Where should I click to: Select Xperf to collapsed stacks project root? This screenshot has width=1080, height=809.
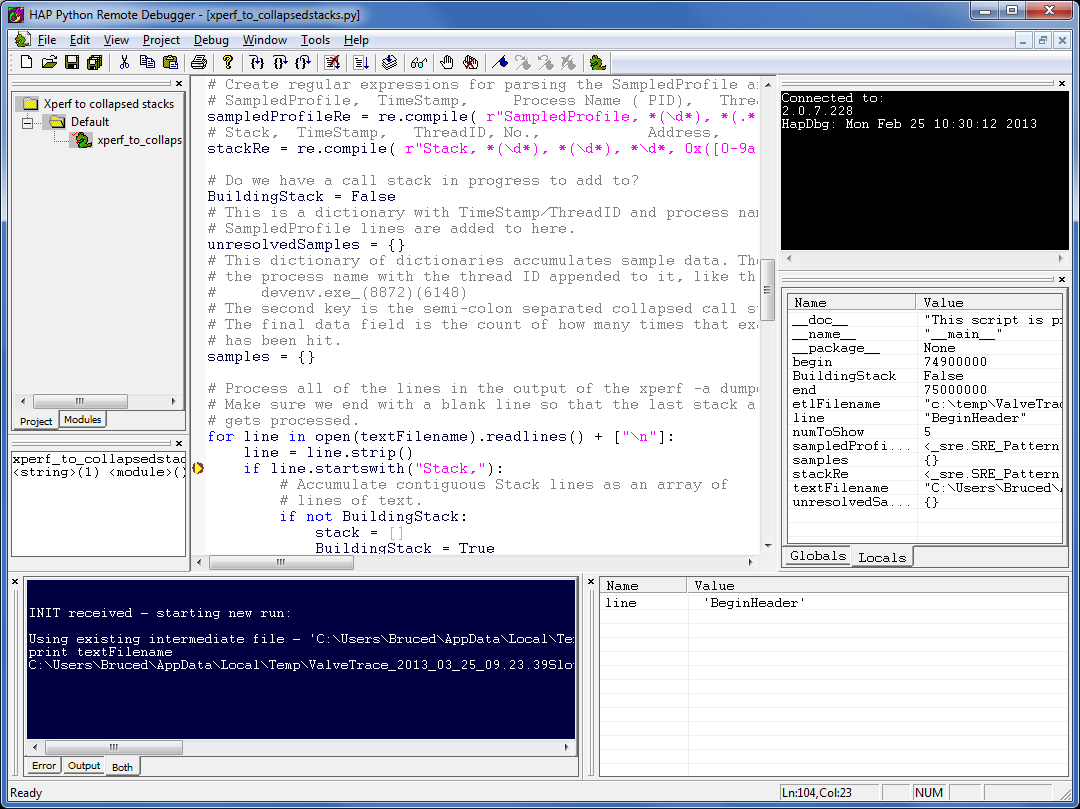[x=109, y=104]
